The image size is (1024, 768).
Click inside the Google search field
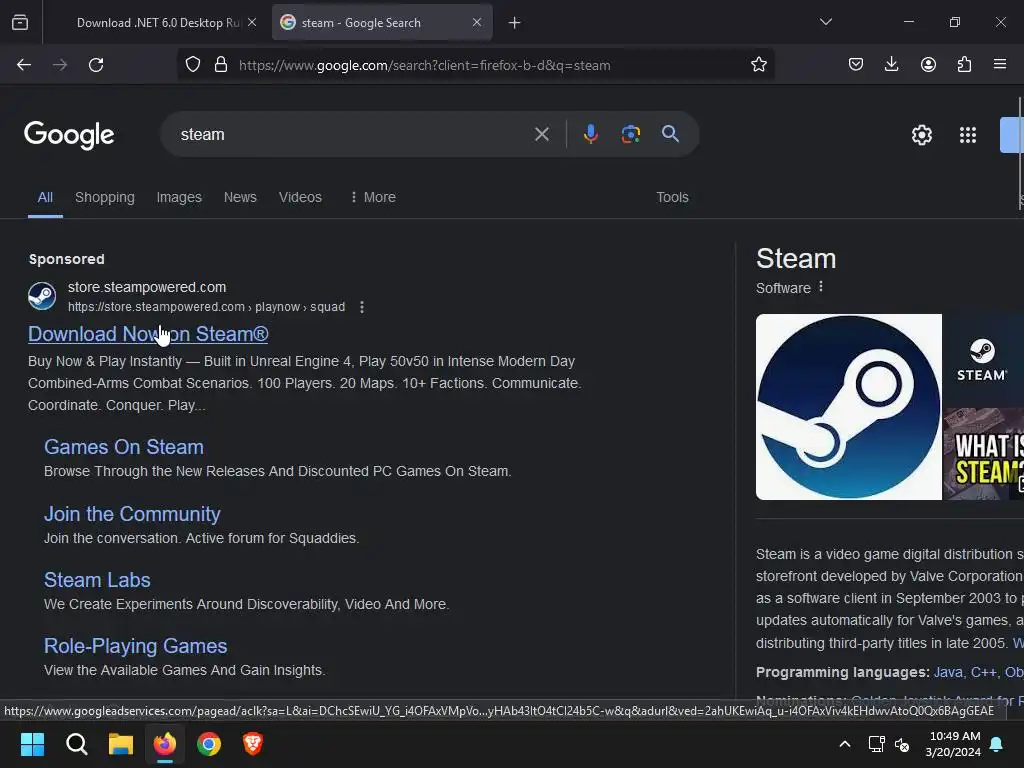pyautogui.click(x=353, y=135)
